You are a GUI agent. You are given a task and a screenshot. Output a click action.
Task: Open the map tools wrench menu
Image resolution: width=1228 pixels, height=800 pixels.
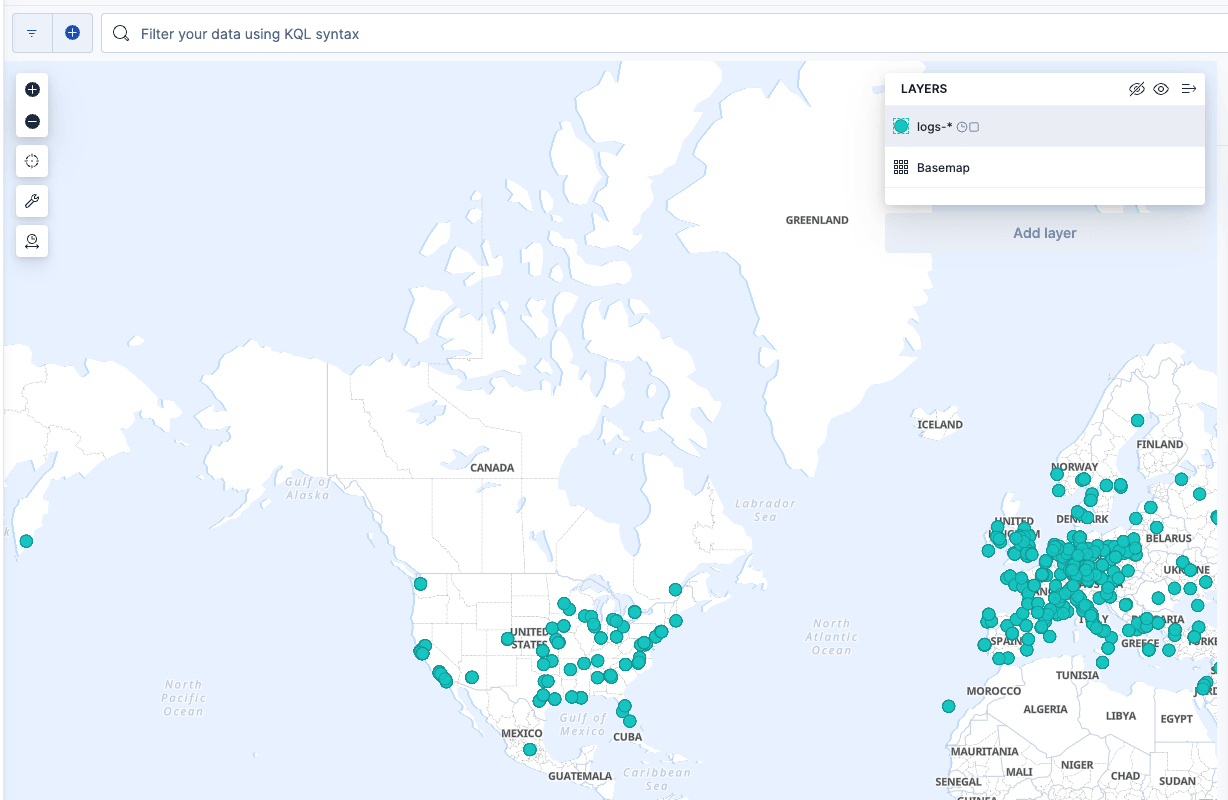(x=32, y=201)
